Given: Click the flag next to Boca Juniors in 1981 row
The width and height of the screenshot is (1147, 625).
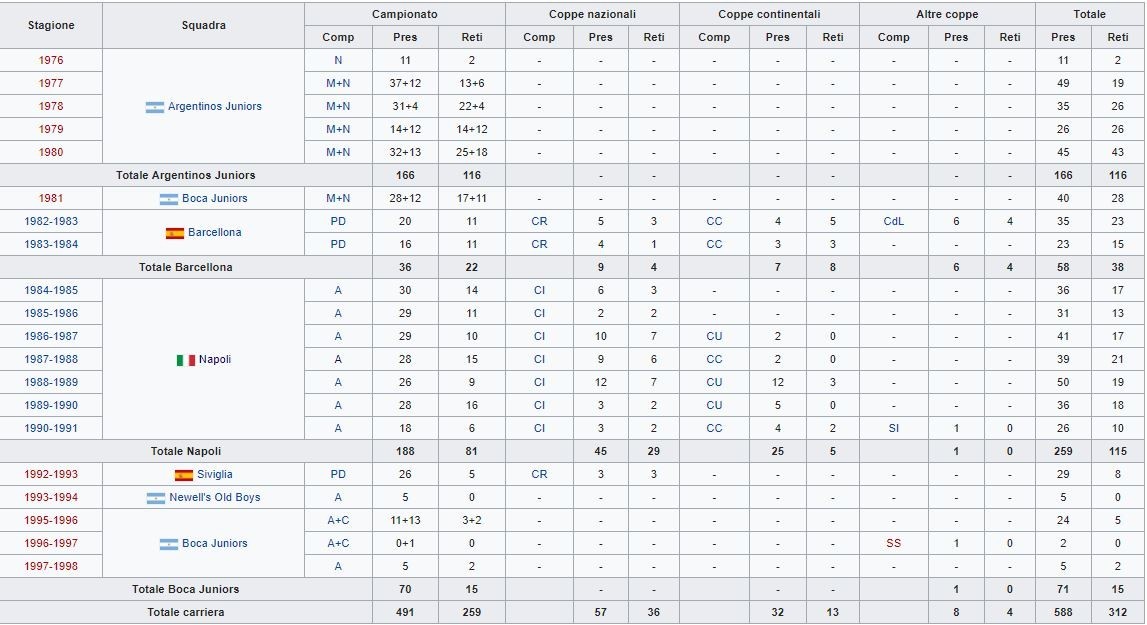Looking at the screenshot, I should [168, 199].
